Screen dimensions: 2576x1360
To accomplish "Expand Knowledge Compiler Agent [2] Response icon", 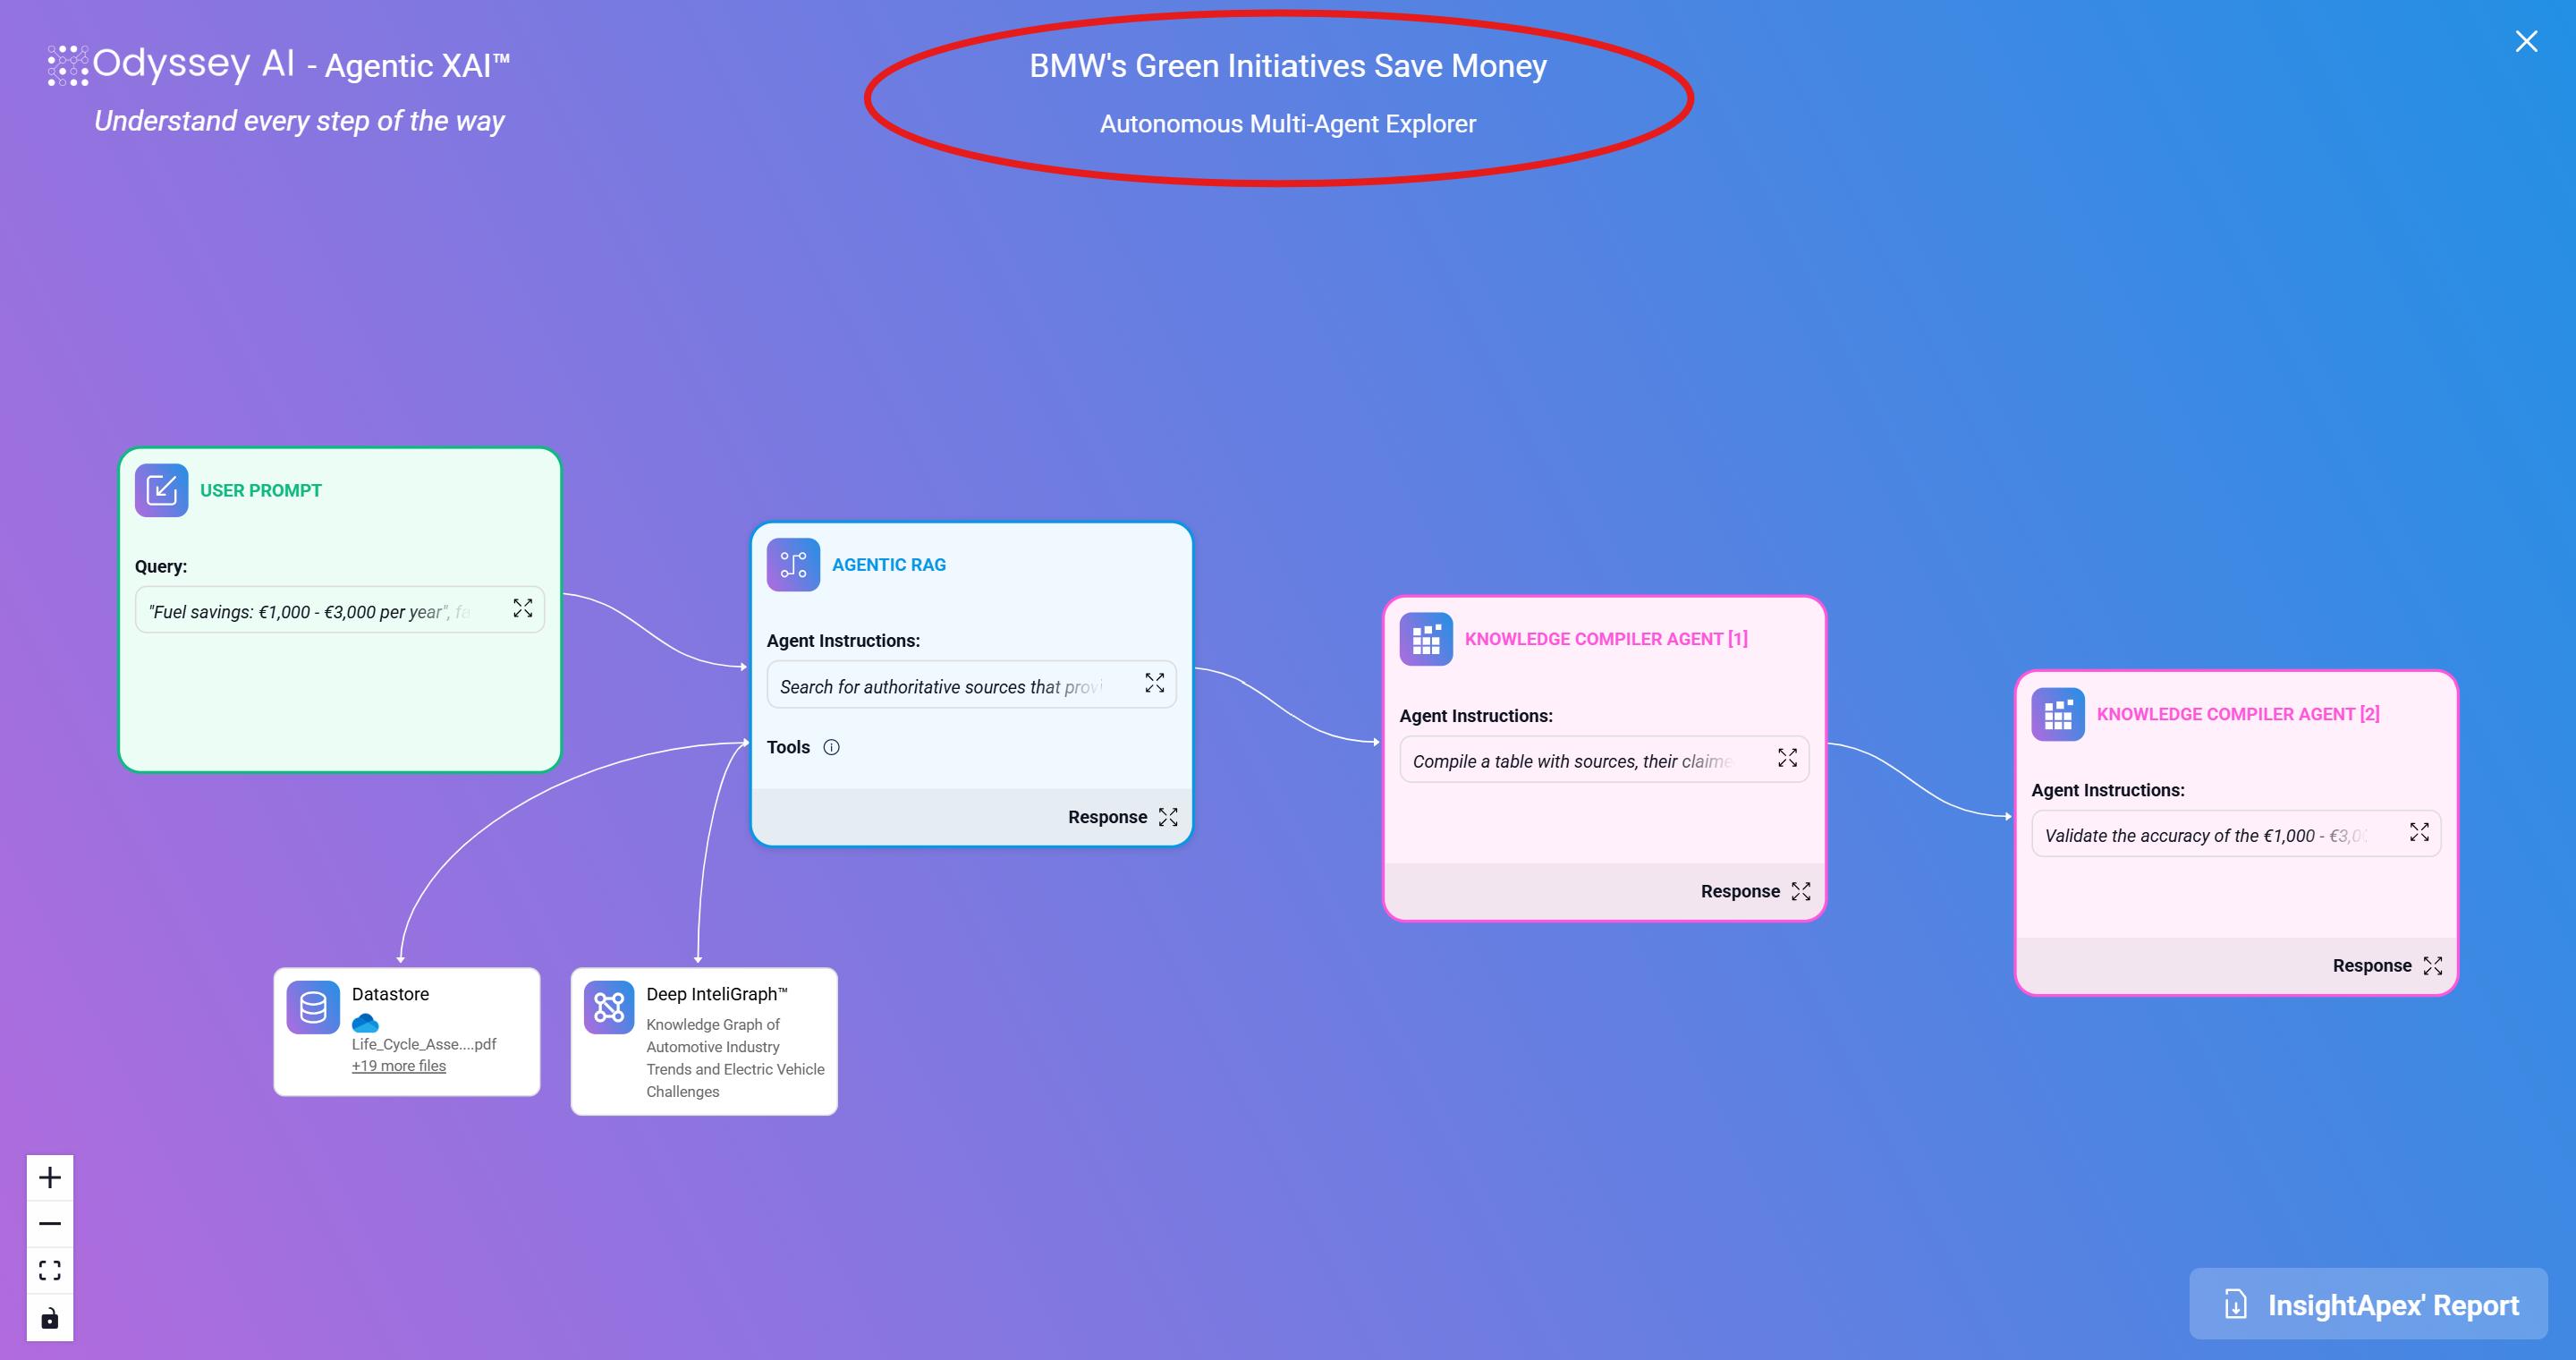I will [2433, 965].
